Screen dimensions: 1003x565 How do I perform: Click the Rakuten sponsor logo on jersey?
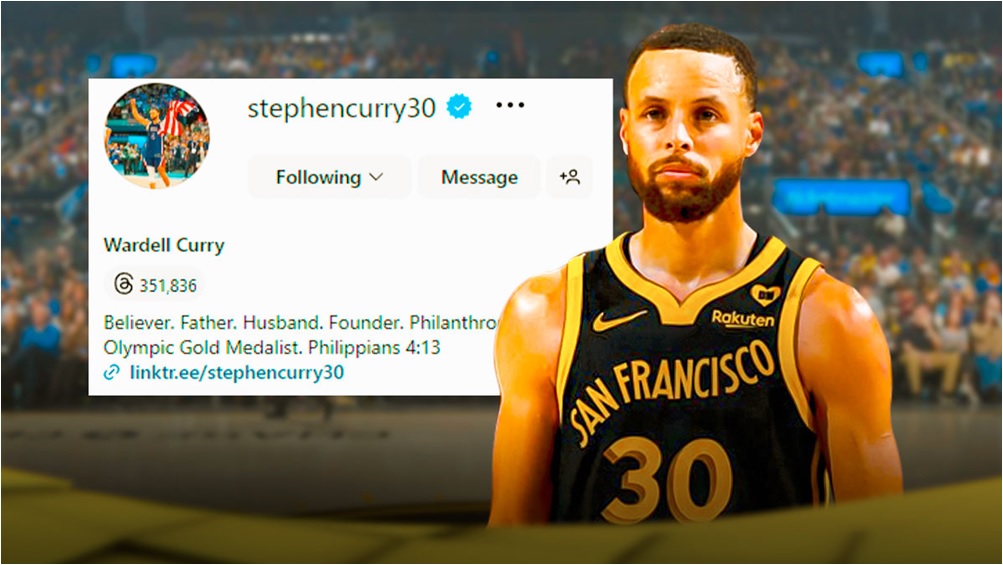click(743, 318)
